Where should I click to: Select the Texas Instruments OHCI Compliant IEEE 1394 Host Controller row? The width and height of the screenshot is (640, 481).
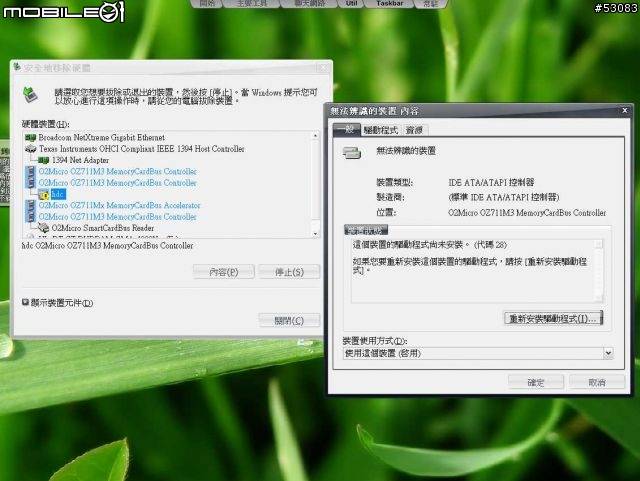pyautogui.click(x=142, y=149)
